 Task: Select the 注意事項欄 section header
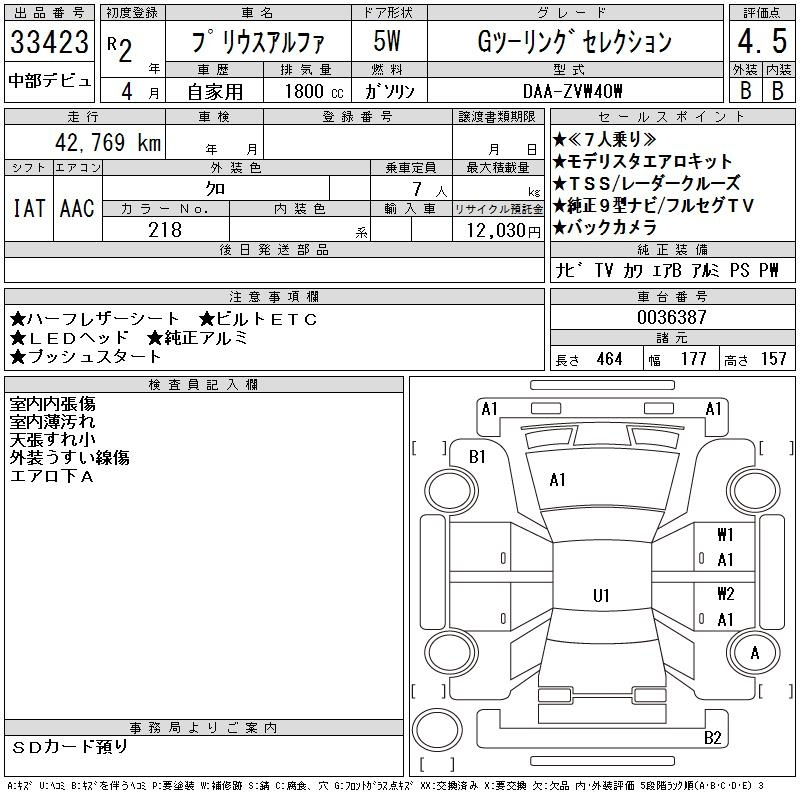coord(274,297)
